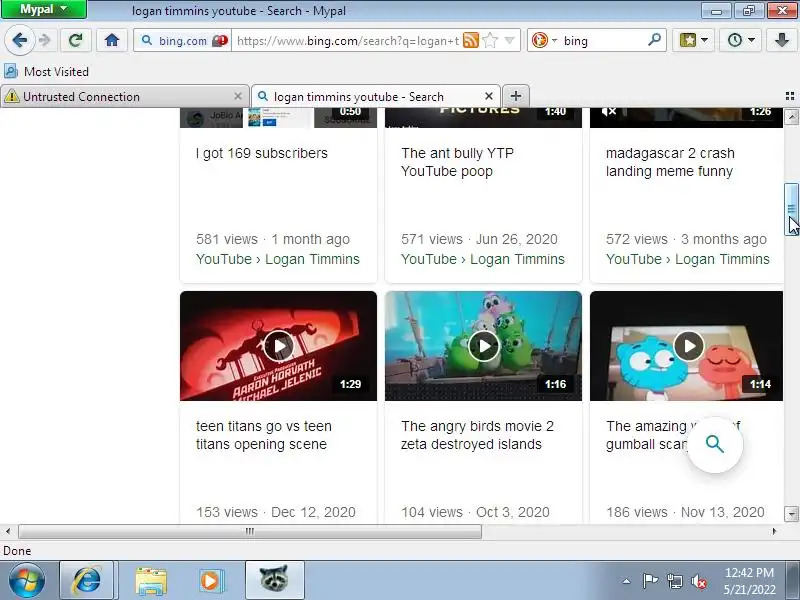800x600 pixels.
Task: Open "madagascar 2 crash landing meme funny"
Action: coord(670,162)
